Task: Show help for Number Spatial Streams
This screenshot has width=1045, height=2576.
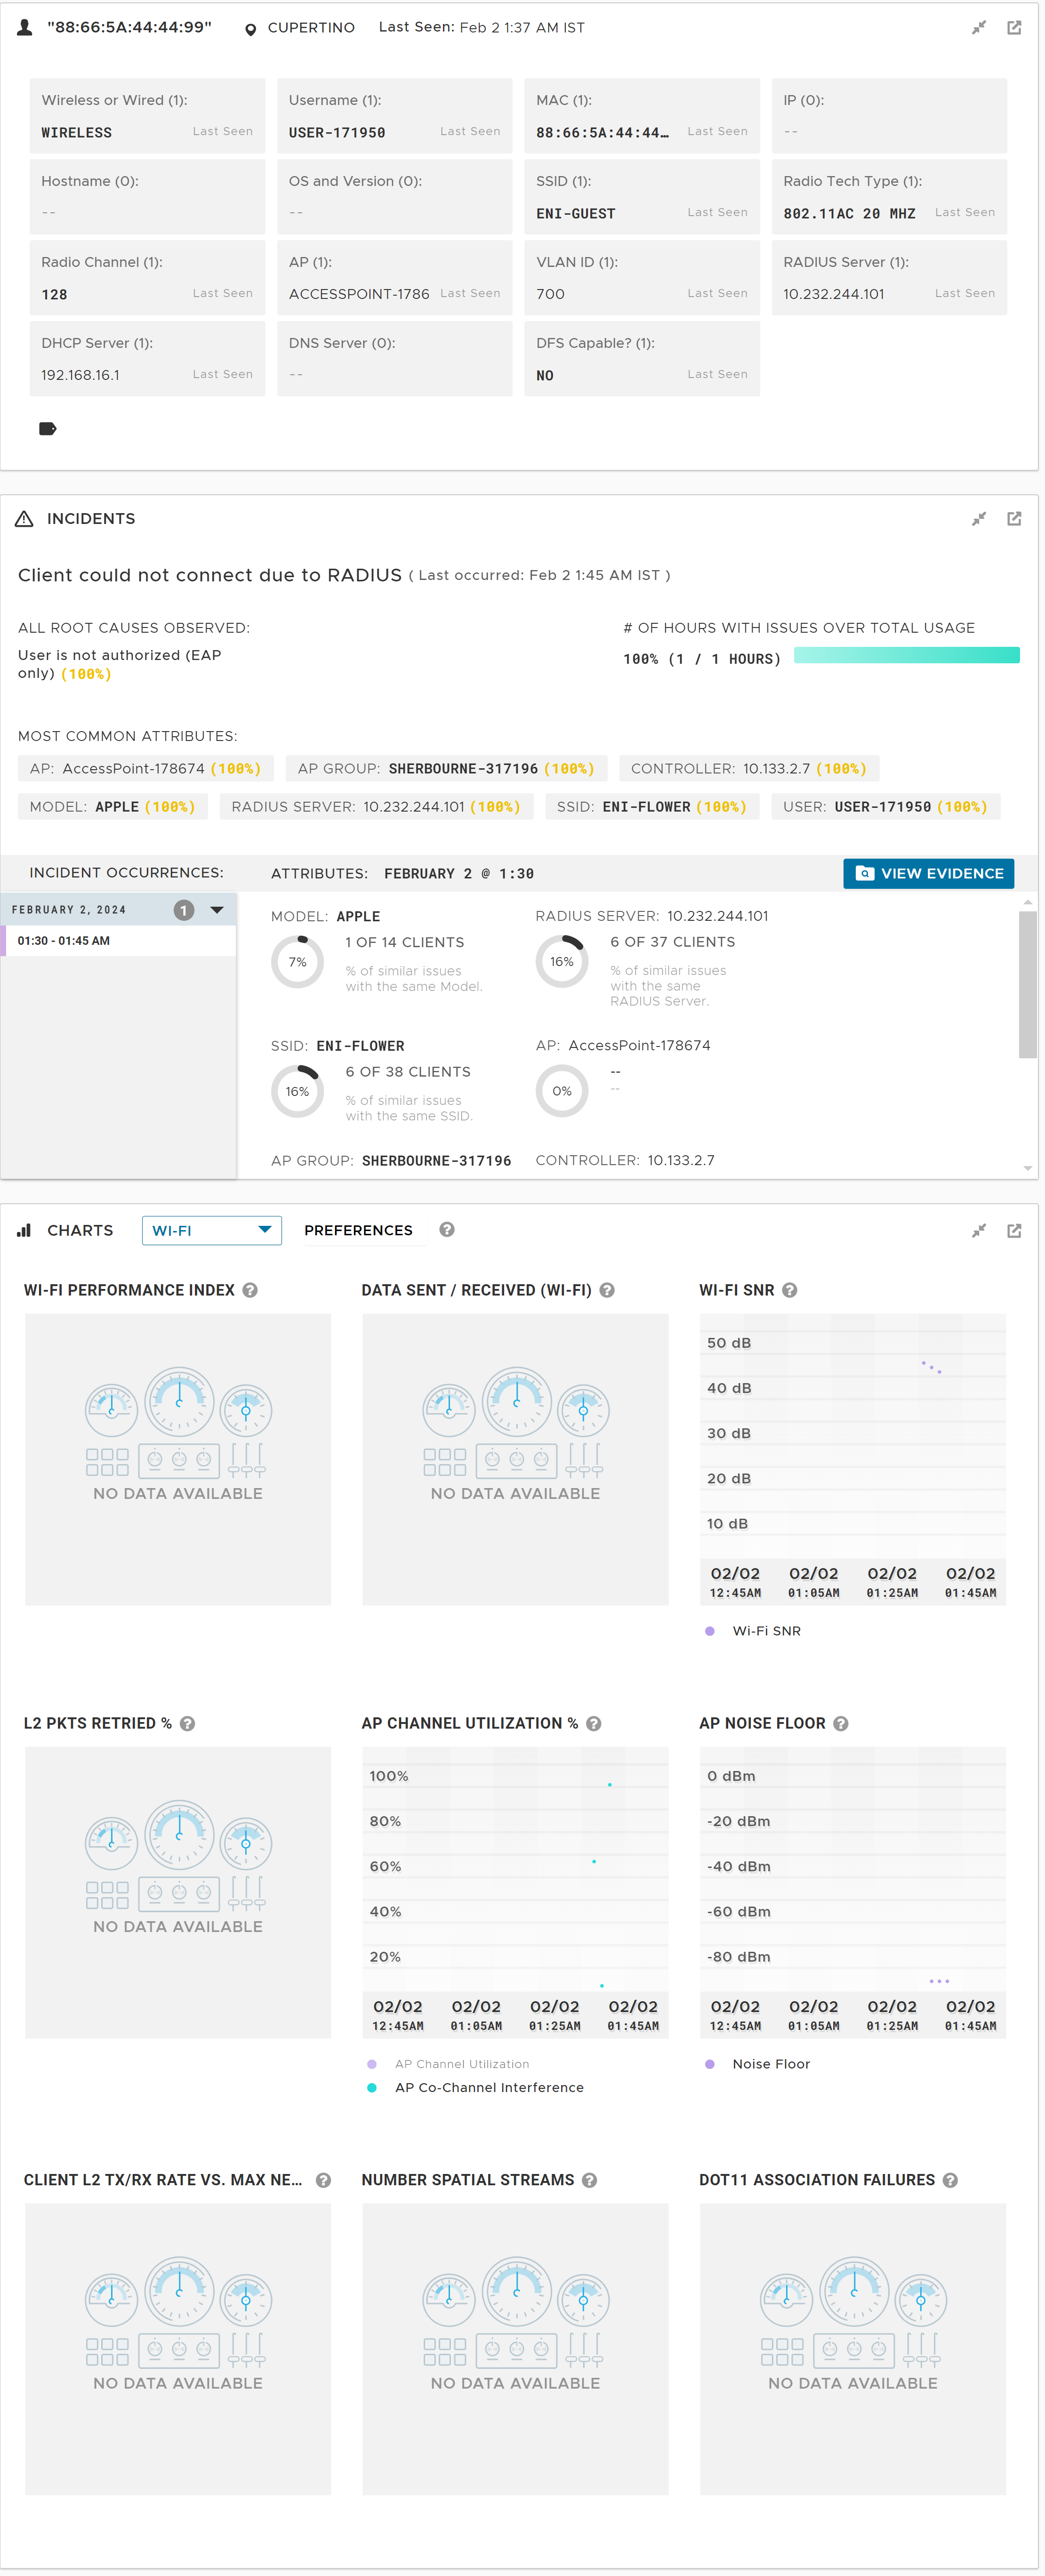Action: pos(590,2180)
